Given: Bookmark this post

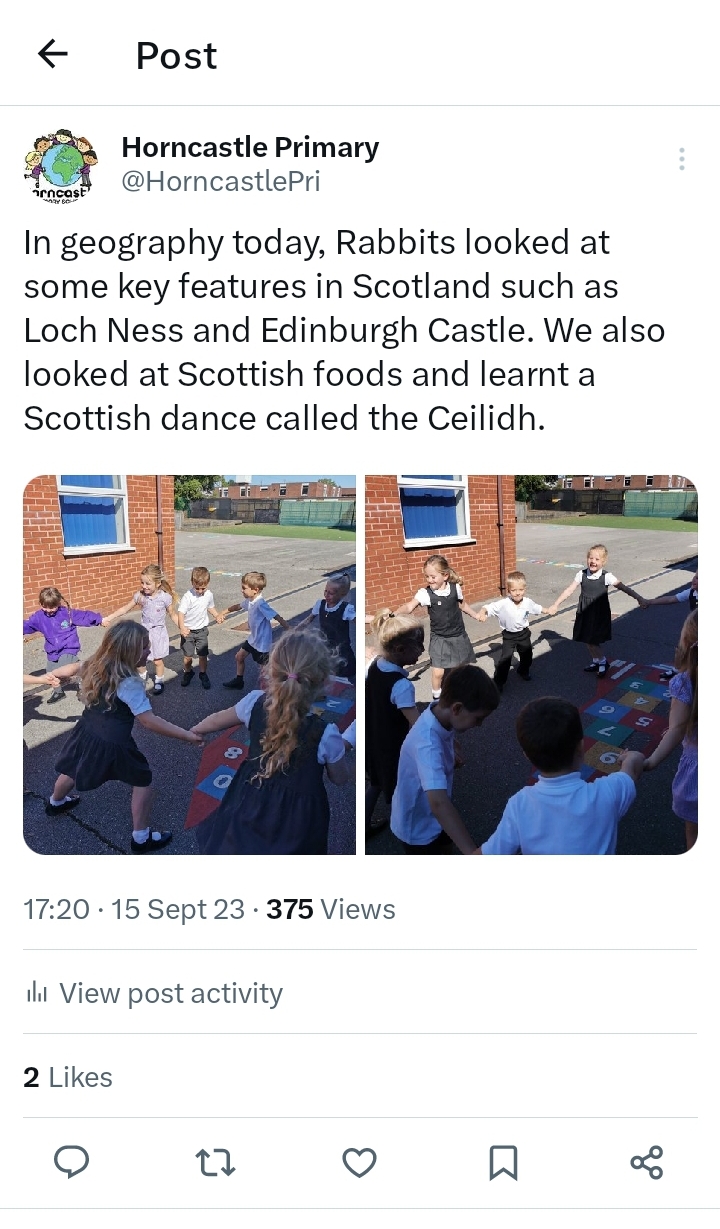Looking at the screenshot, I should coord(503,1162).
